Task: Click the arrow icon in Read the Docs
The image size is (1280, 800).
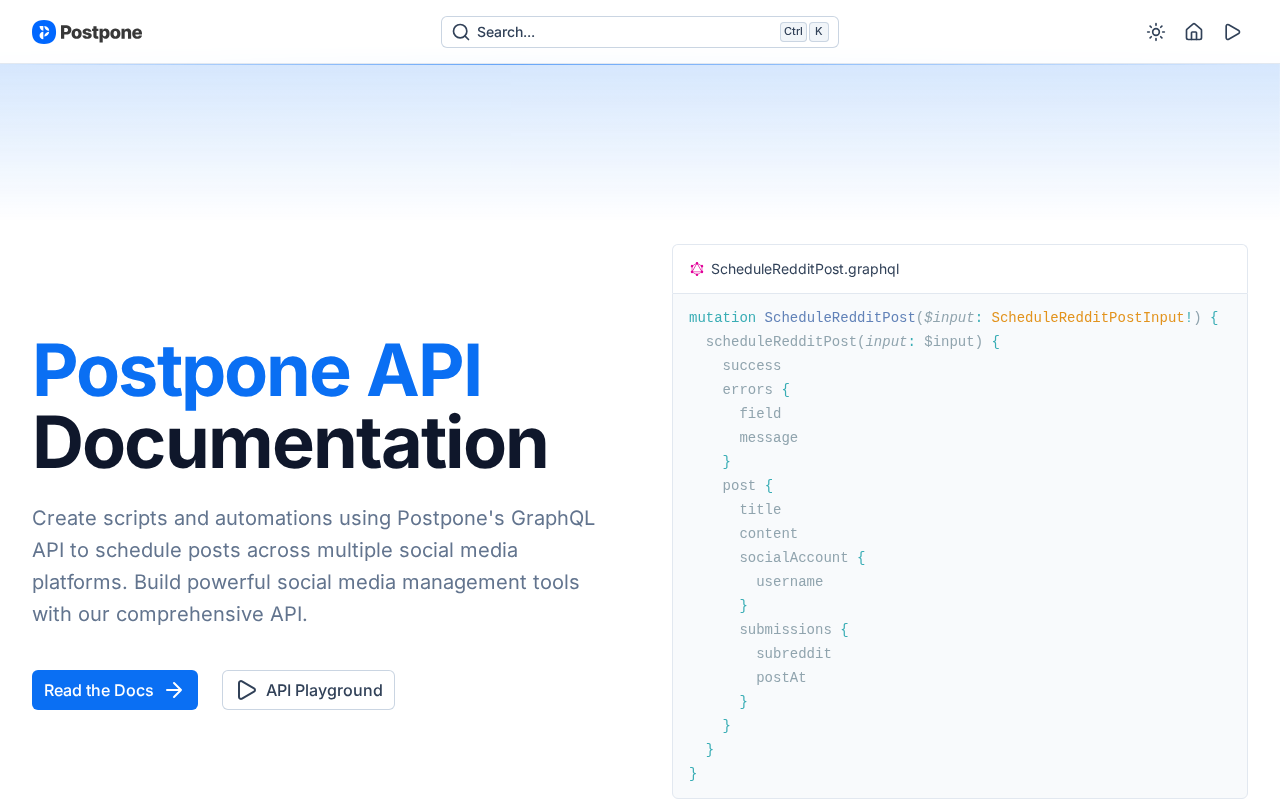Action: click(174, 690)
